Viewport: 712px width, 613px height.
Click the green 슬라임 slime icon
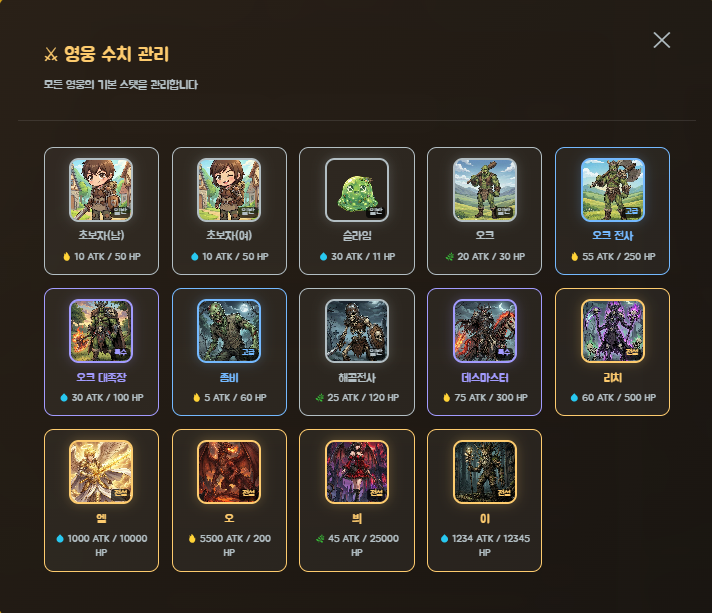coord(357,190)
